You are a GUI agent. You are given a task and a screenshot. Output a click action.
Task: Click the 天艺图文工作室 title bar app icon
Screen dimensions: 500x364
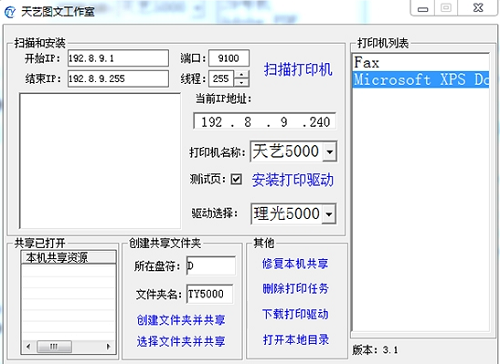pyautogui.click(x=10, y=12)
